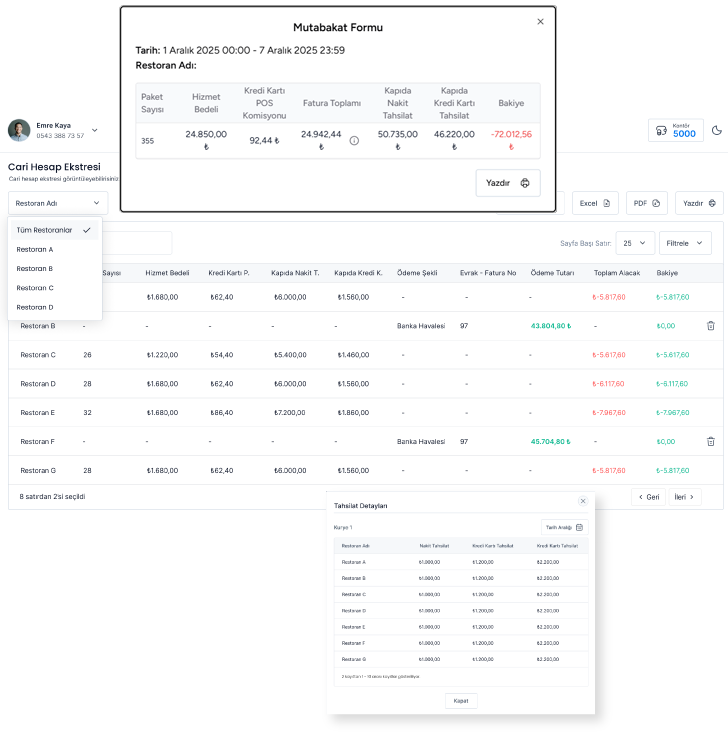Export the statement as PDF
Screen dimensions: 728x733
point(647,203)
